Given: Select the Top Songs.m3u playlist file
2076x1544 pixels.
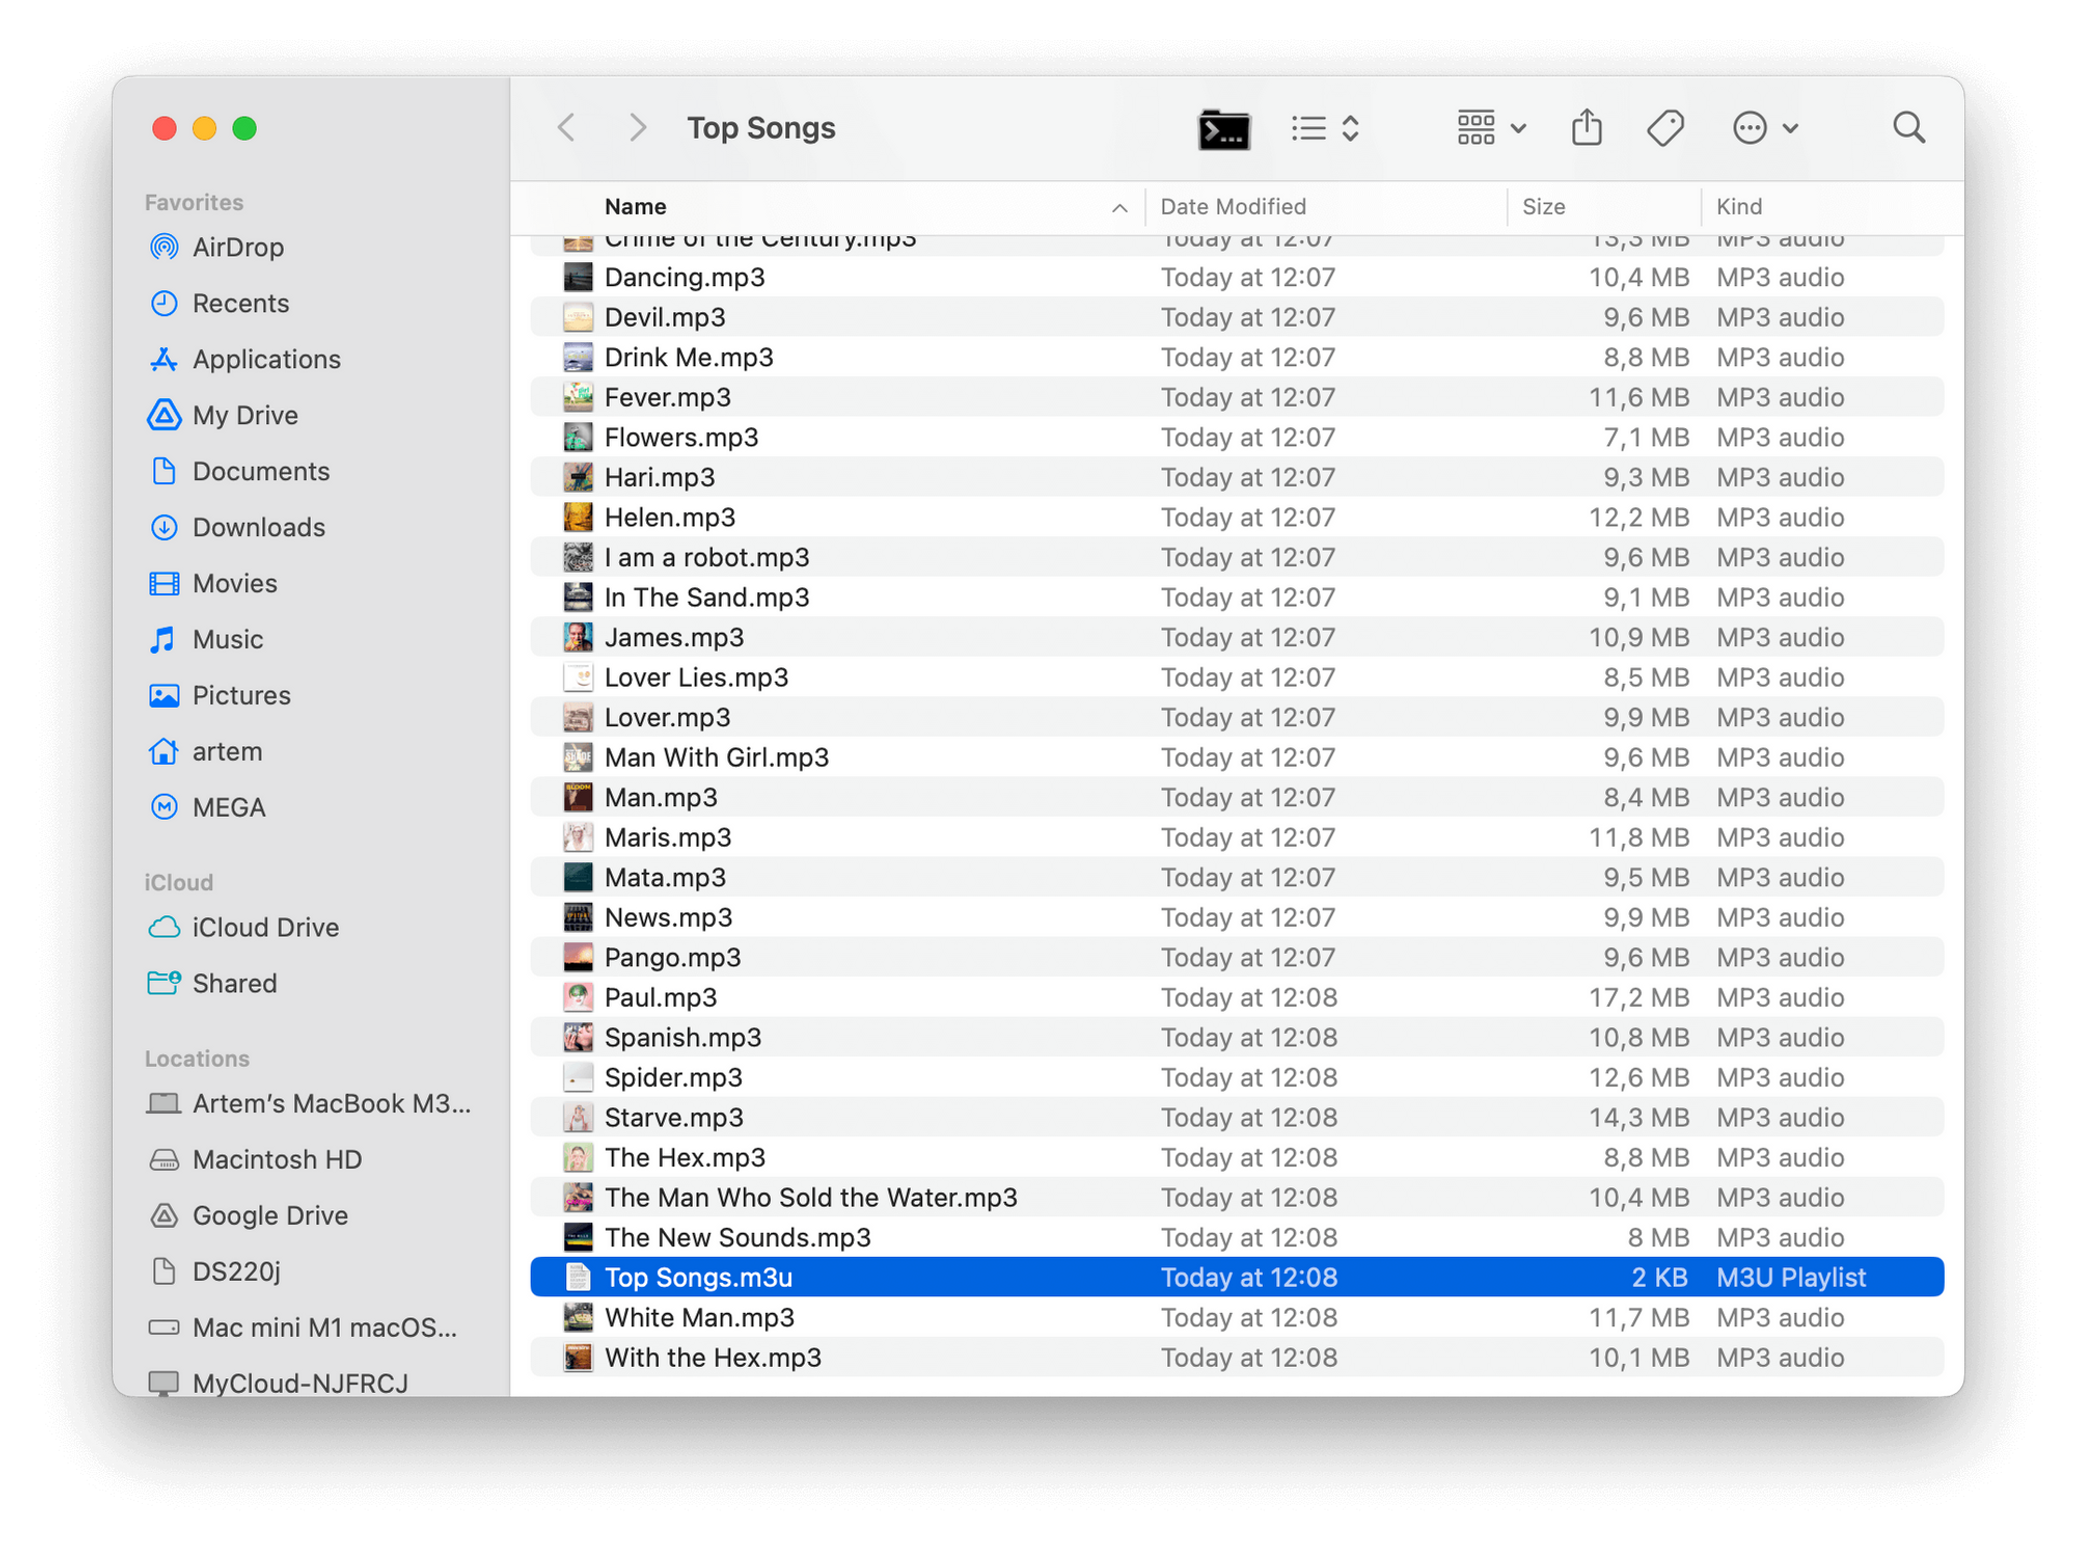Looking at the screenshot, I should point(698,1277).
